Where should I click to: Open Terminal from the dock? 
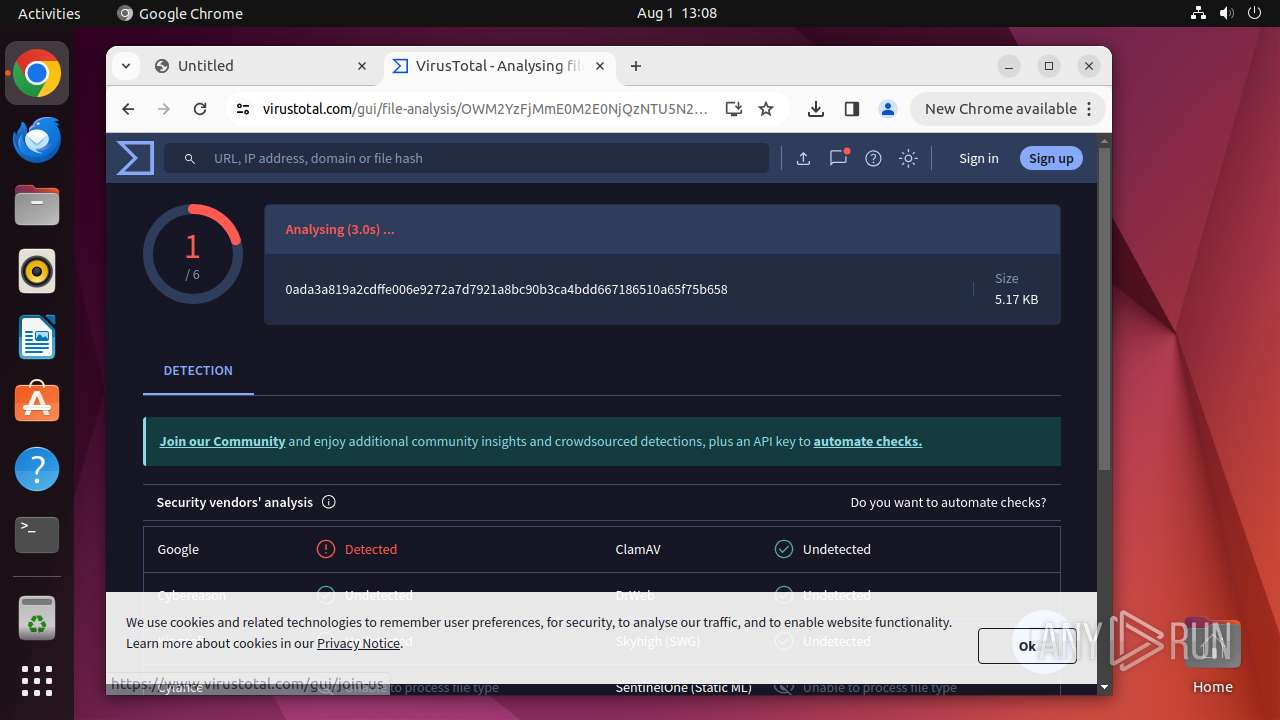click(37, 535)
